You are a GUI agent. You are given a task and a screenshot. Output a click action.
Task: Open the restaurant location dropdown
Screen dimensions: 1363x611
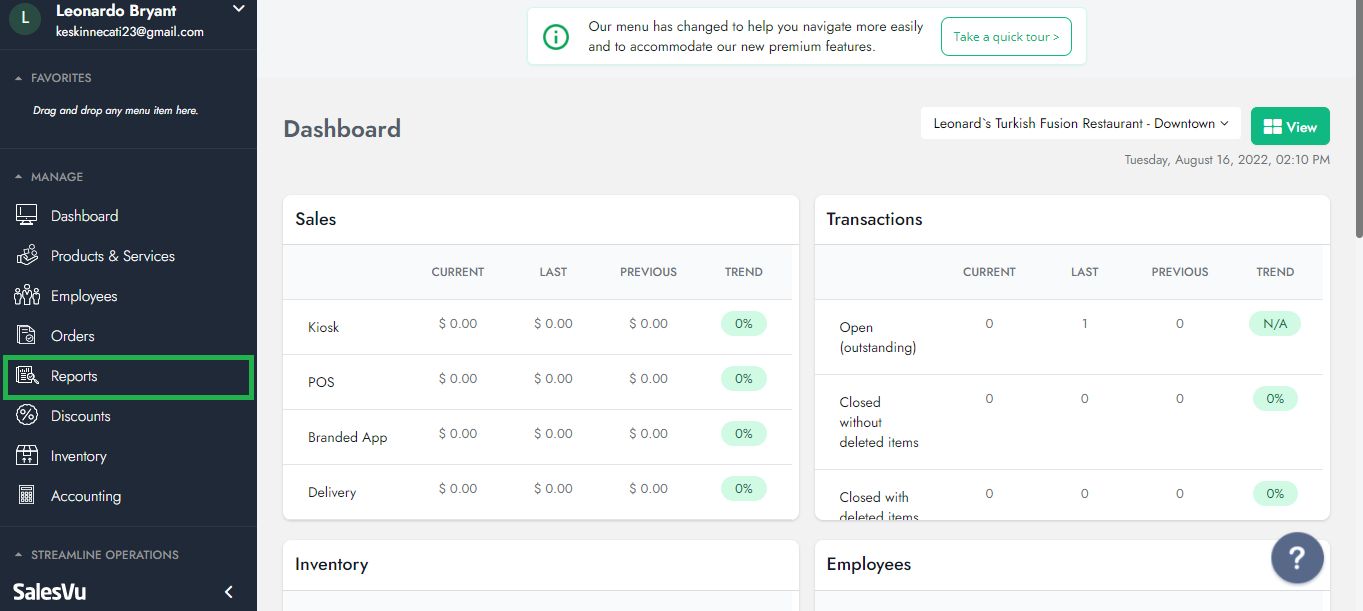(x=1080, y=124)
